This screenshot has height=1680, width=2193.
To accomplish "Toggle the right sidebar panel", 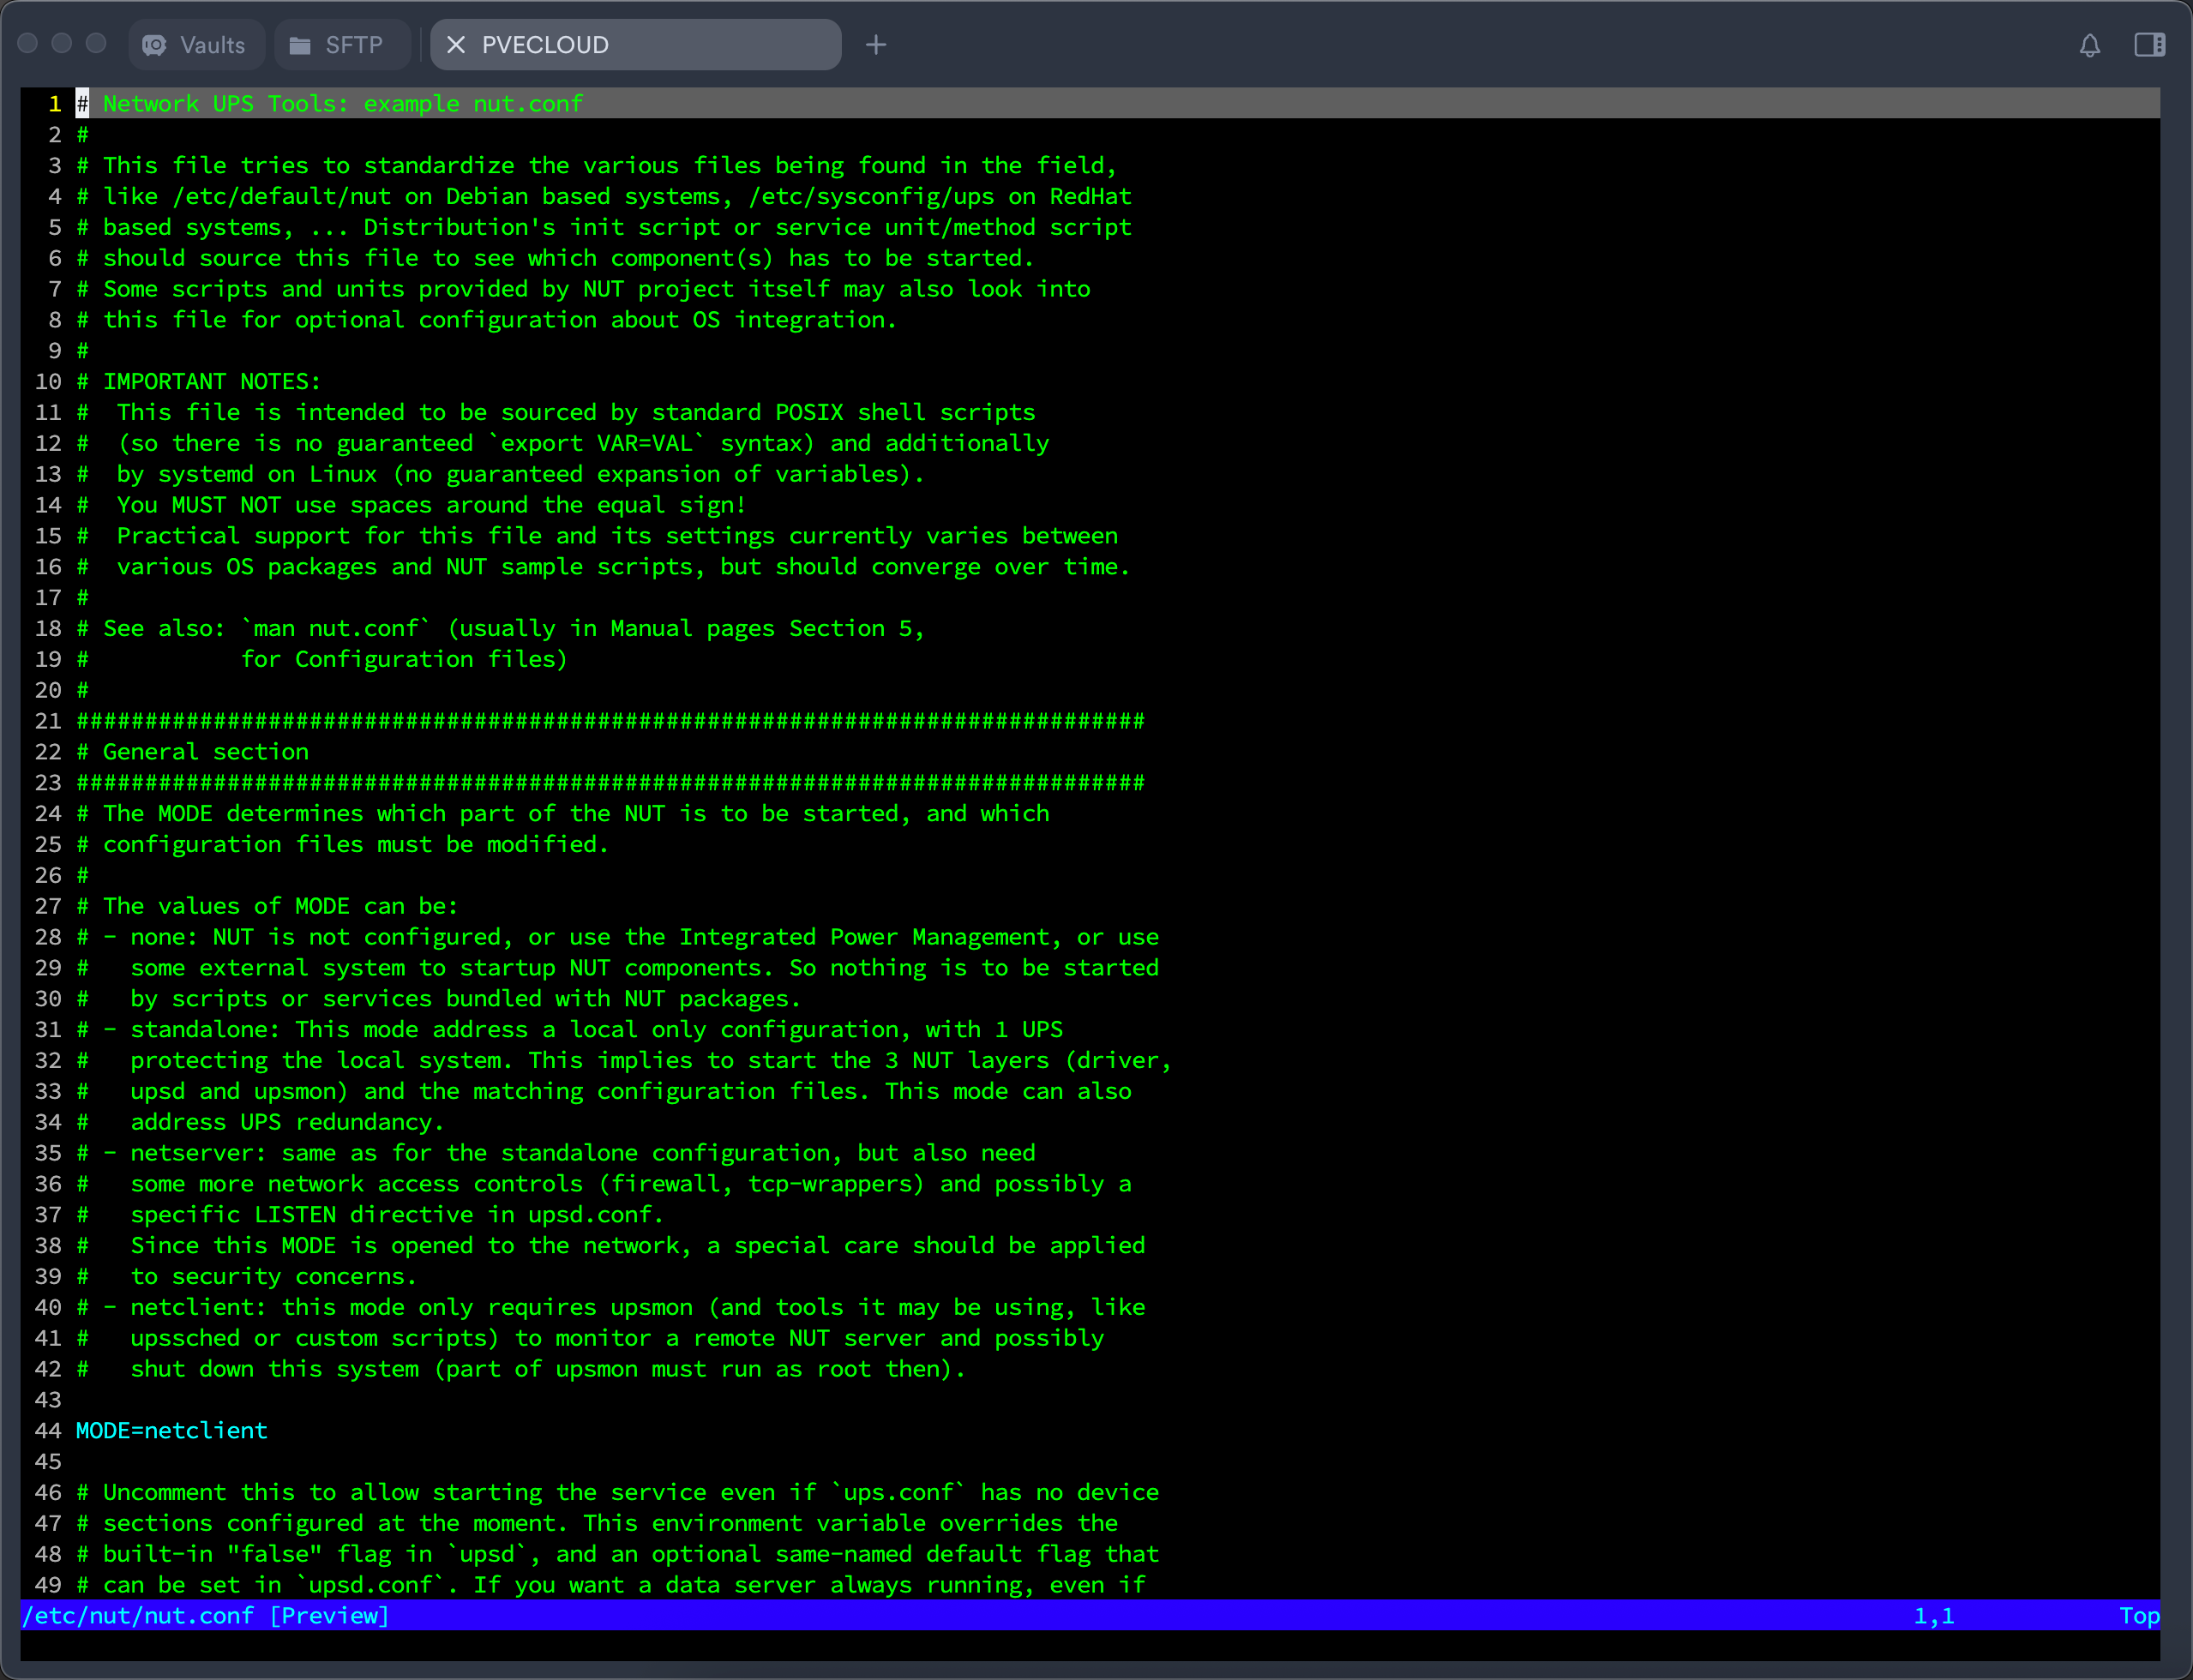I will [x=2150, y=45].
